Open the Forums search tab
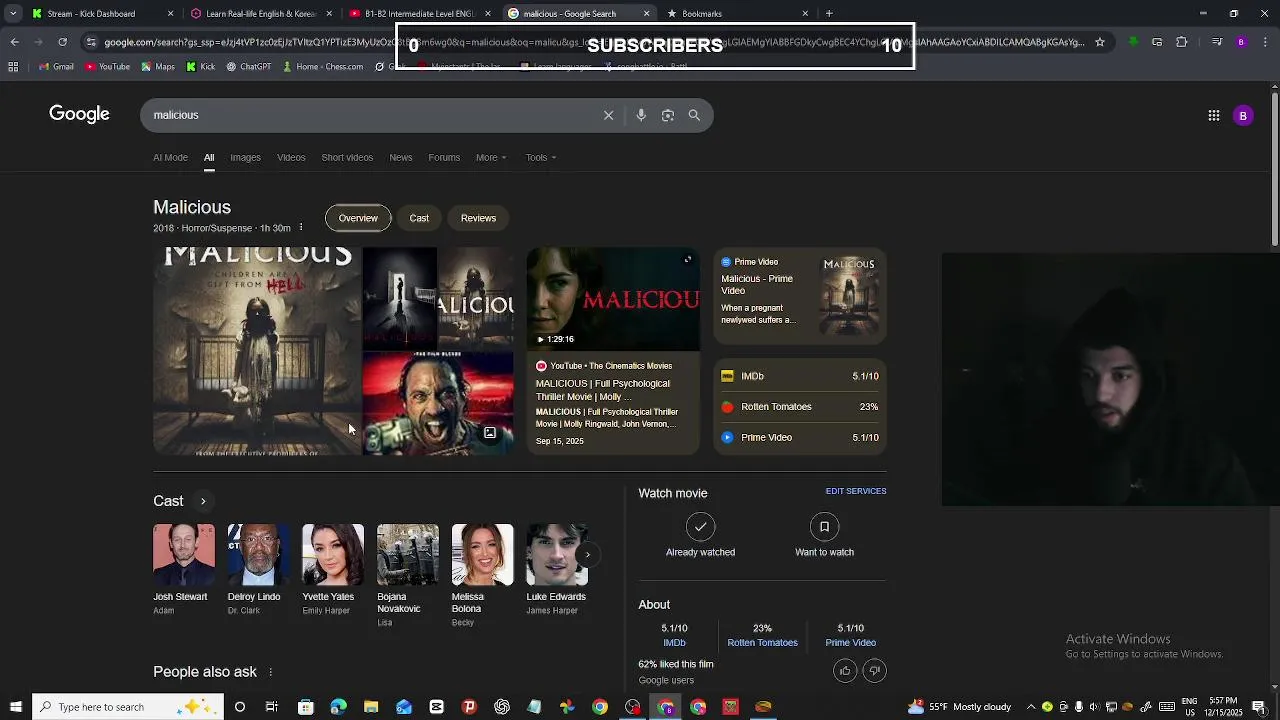 coord(444,157)
